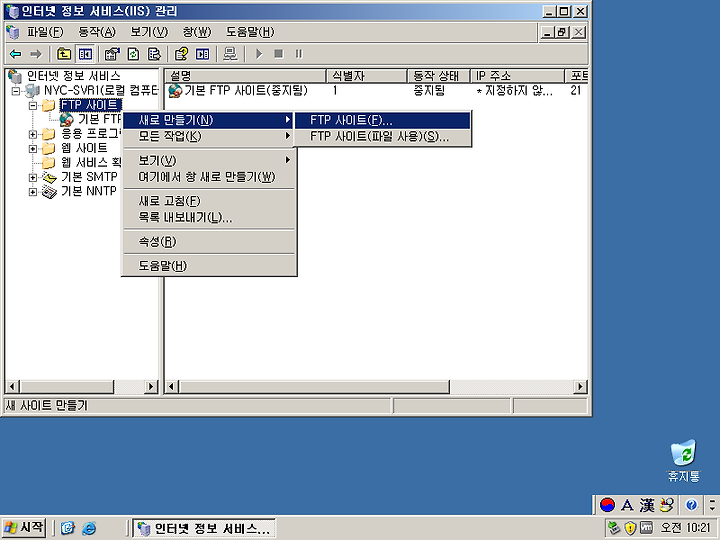Click the Forward arrow toolbar icon

tap(36, 54)
